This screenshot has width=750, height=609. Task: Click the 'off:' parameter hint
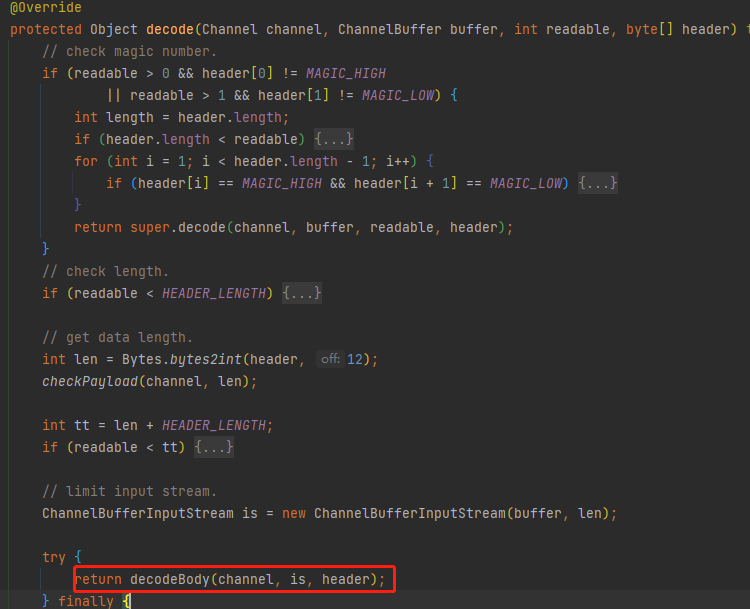click(x=330, y=359)
